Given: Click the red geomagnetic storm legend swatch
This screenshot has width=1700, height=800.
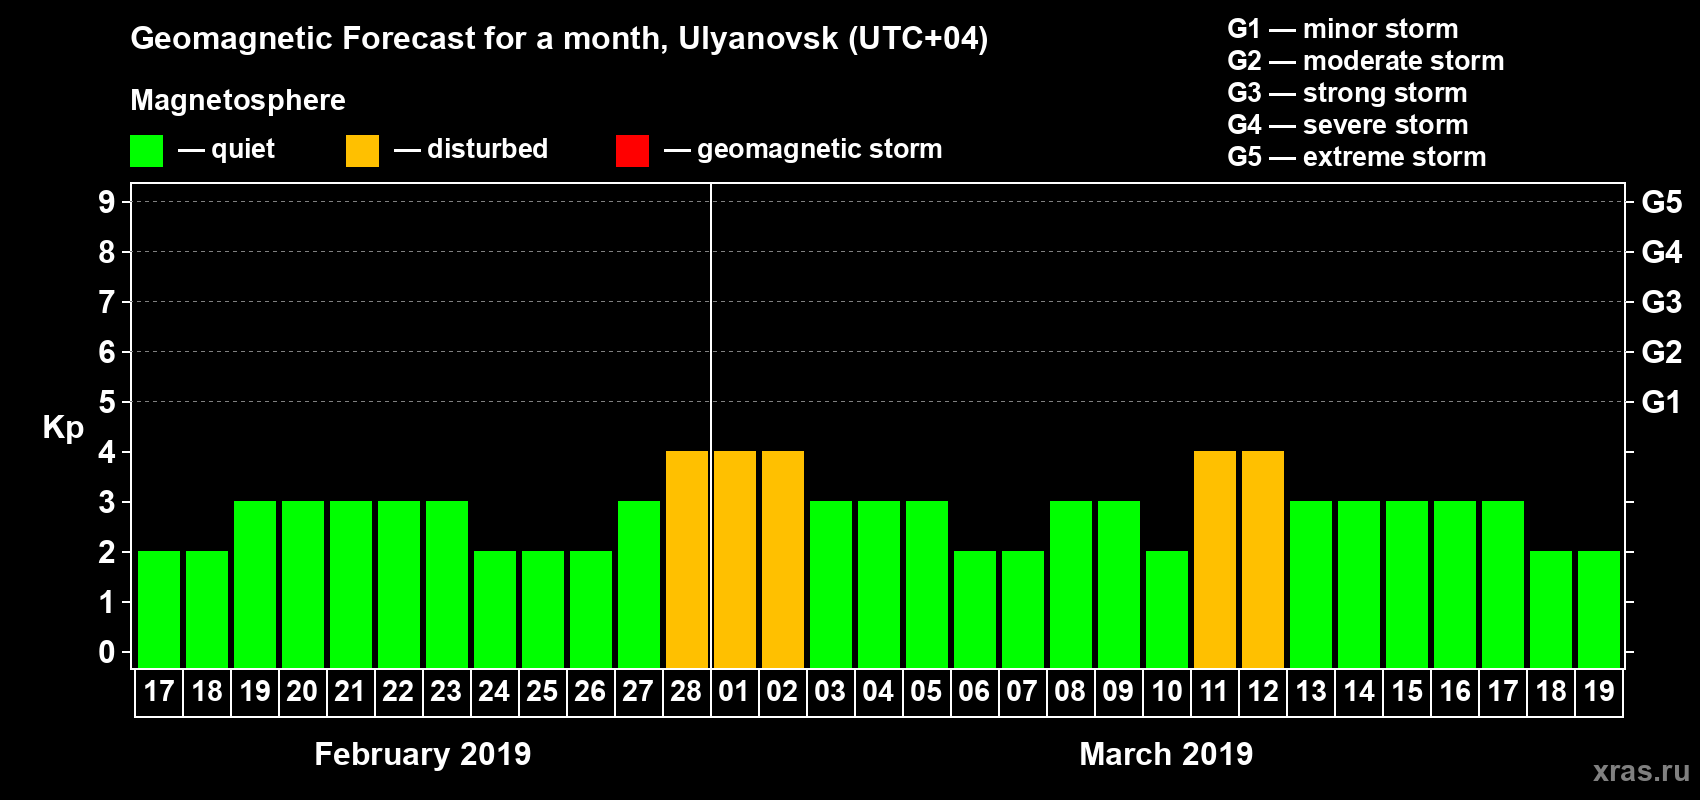Looking at the screenshot, I should tap(632, 151).
